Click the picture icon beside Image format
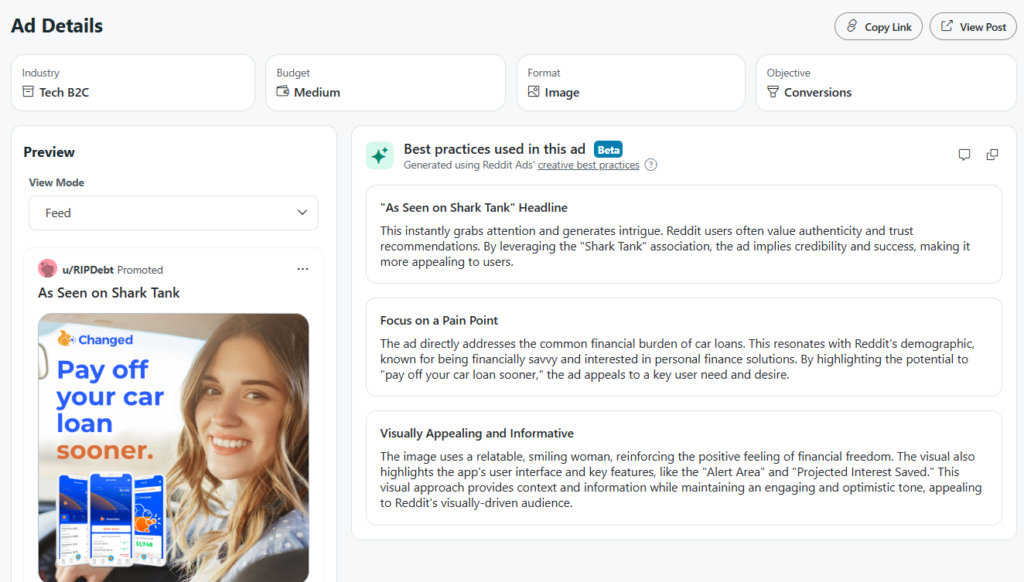 (534, 92)
